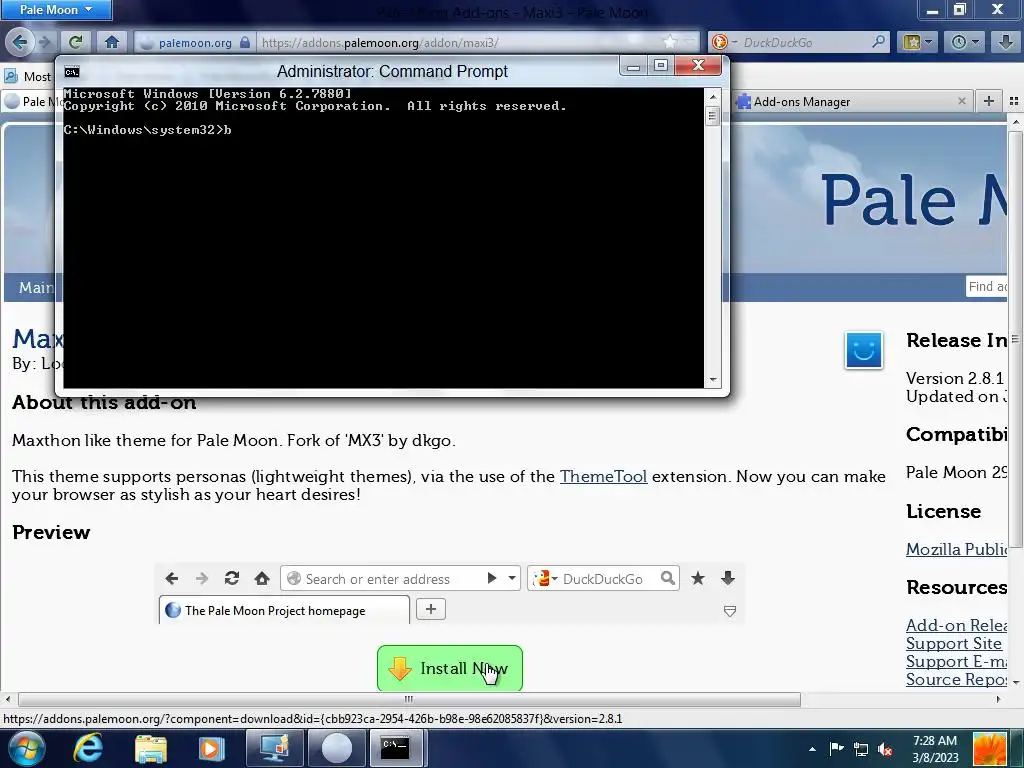The width and height of the screenshot is (1024, 768).
Task: Close the Add-ons Manager tab
Action: [961, 101]
